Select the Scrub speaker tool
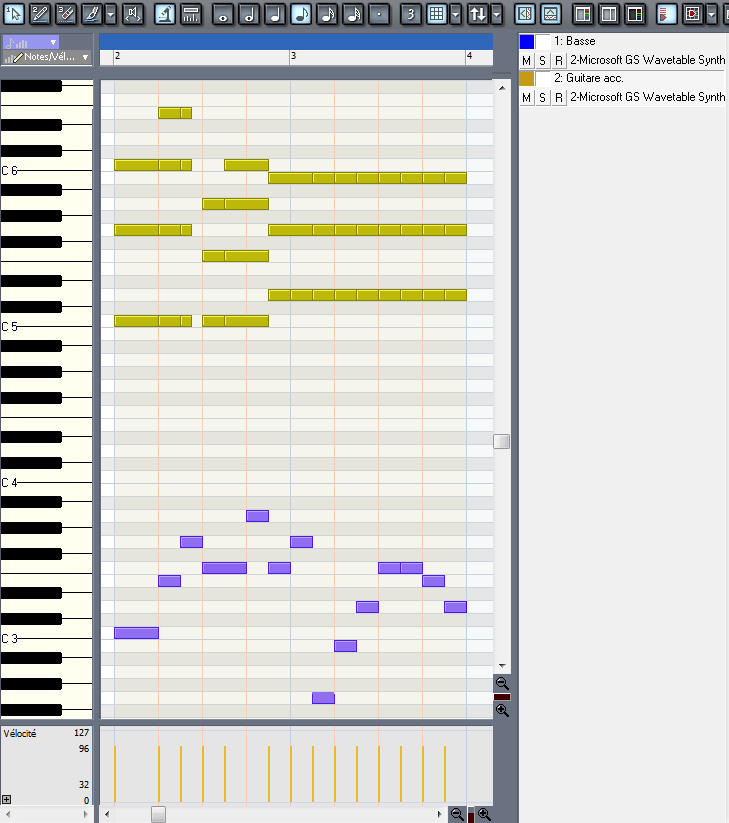The width and height of the screenshot is (729, 823). click(x=133, y=14)
